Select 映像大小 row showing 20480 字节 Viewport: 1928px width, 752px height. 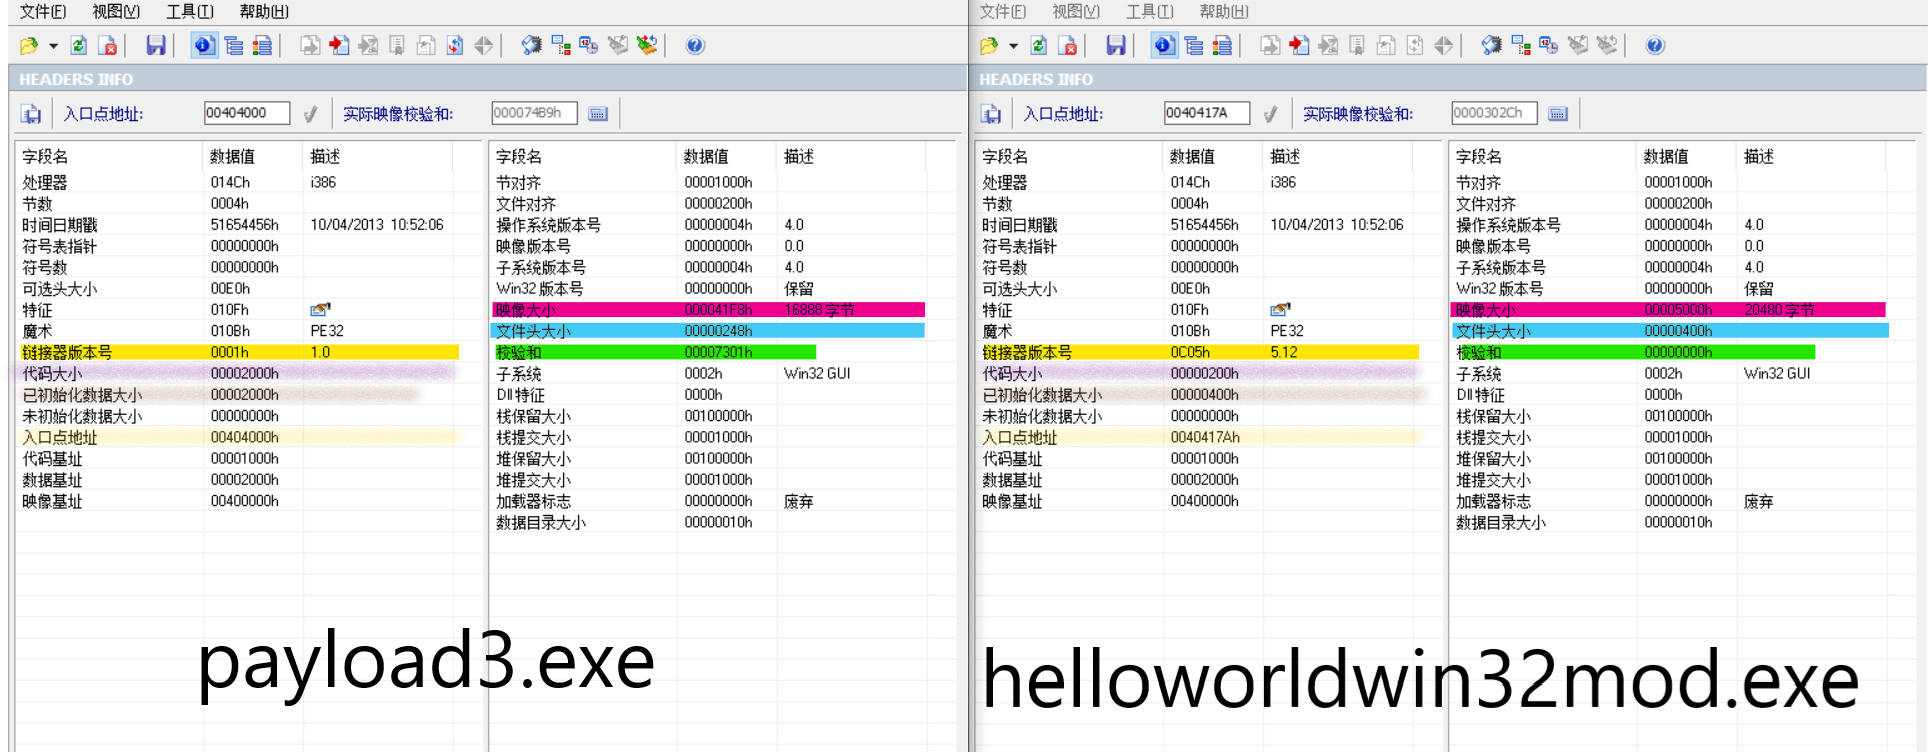1669,310
